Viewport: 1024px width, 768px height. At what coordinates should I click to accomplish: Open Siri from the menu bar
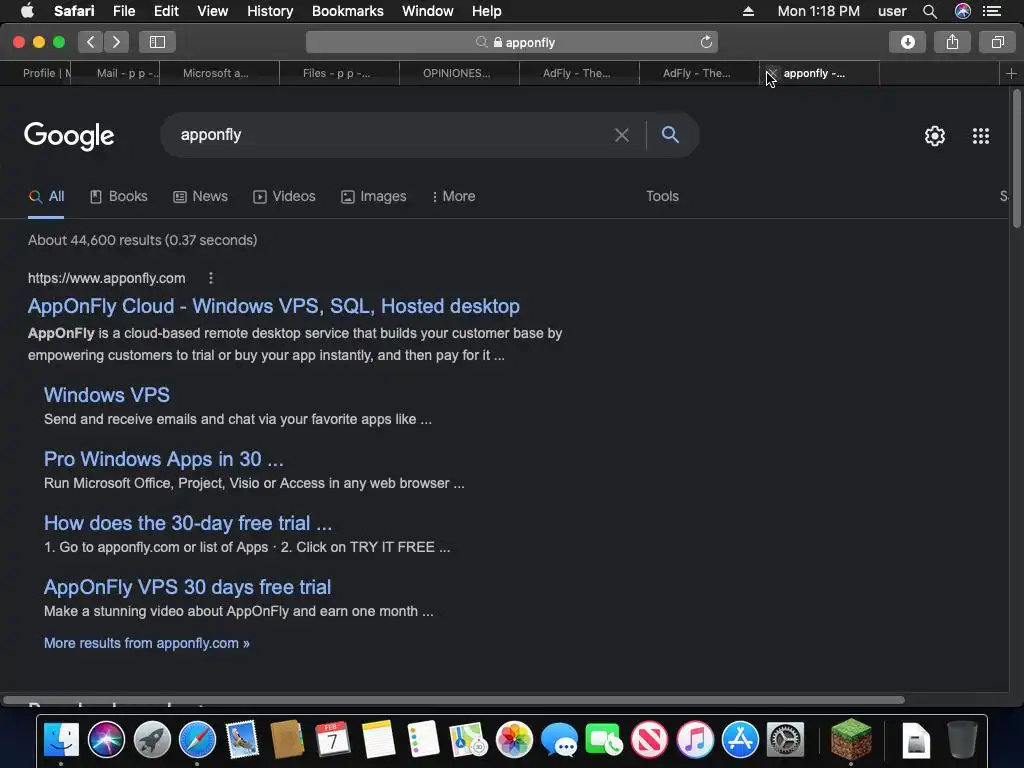tap(962, 11)
